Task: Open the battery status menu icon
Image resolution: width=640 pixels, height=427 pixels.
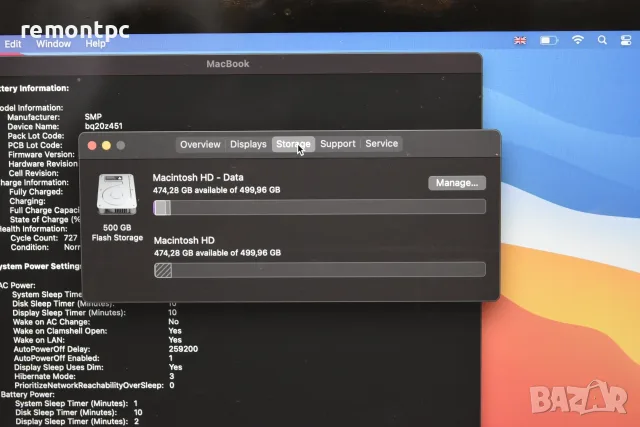Action: [x=549, y=40]
